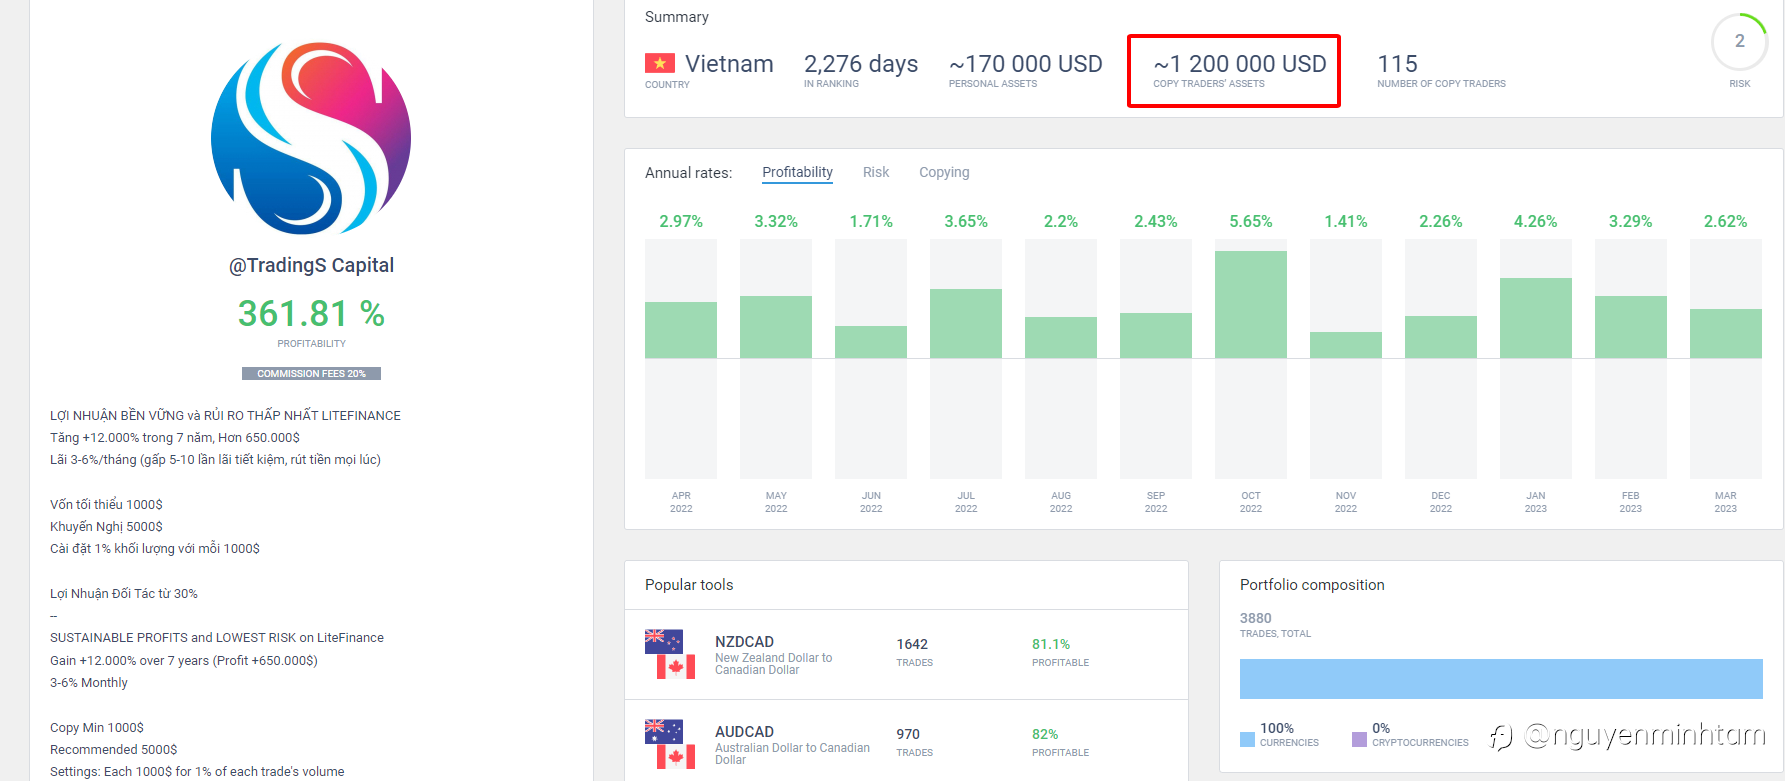Click the 'Lợi Nhuận Đối Tác từ 30%' line
The height and width of the screenshot is (781, 1785).
click(124, 593)
